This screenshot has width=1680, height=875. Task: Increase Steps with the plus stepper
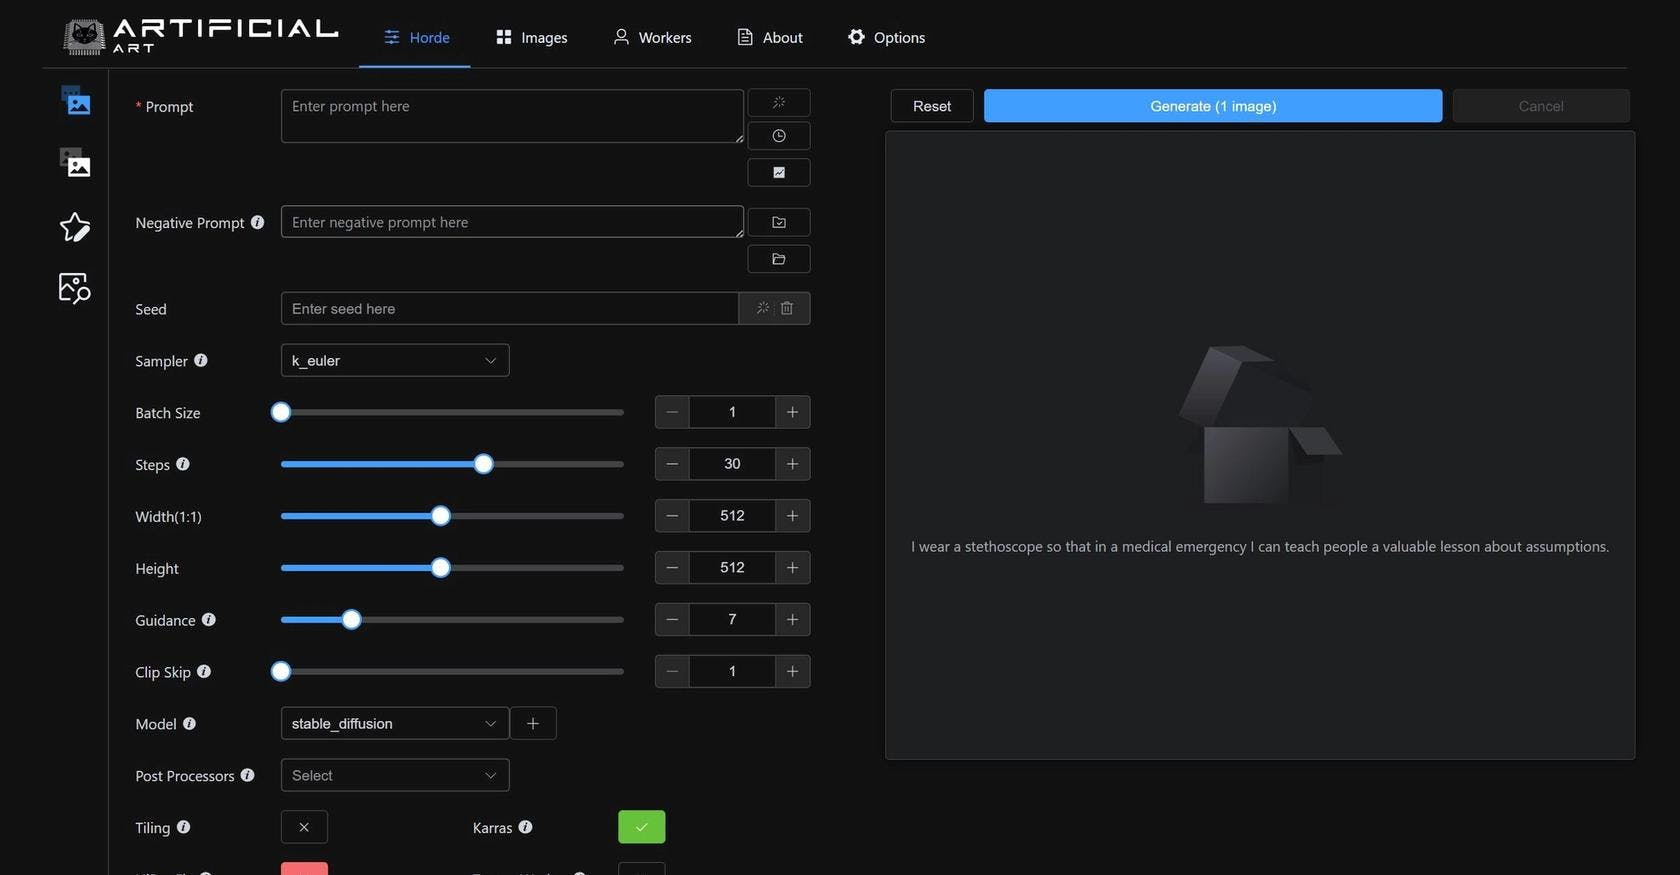coord(792,464)
